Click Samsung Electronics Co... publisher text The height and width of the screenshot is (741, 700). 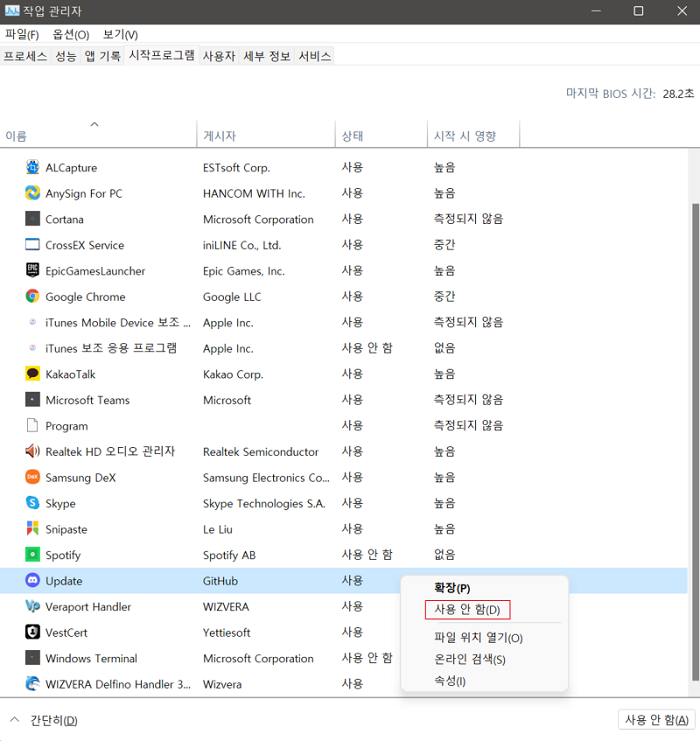[266, 478]
